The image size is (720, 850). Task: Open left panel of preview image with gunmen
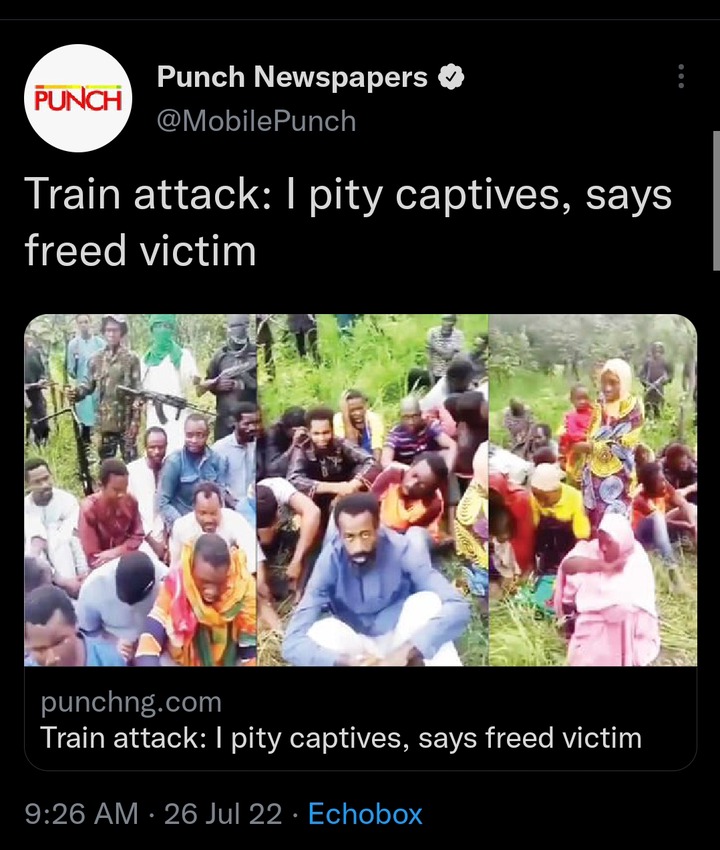(x=140, y=490)
